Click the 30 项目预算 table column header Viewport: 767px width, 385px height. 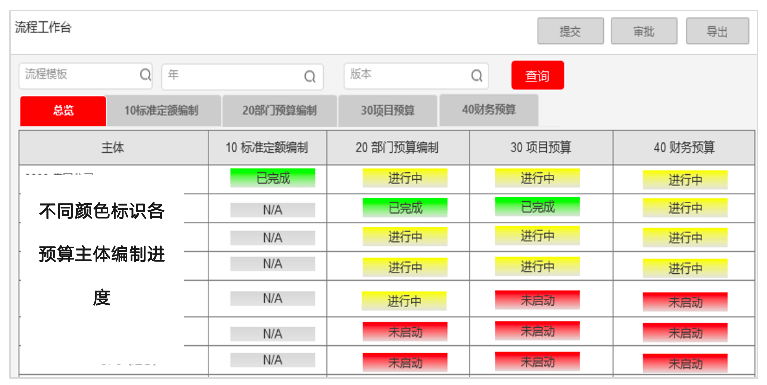click(541, 147)
